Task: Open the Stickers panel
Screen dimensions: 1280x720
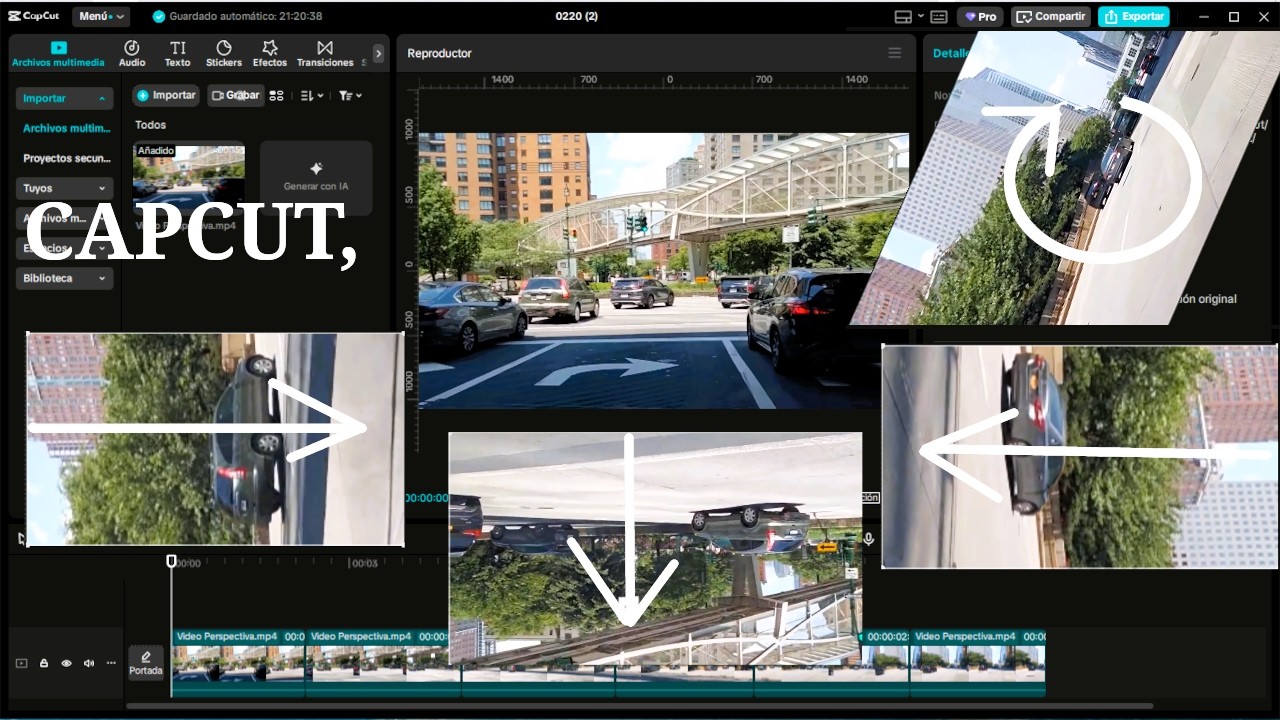Action: click(224, 54)
